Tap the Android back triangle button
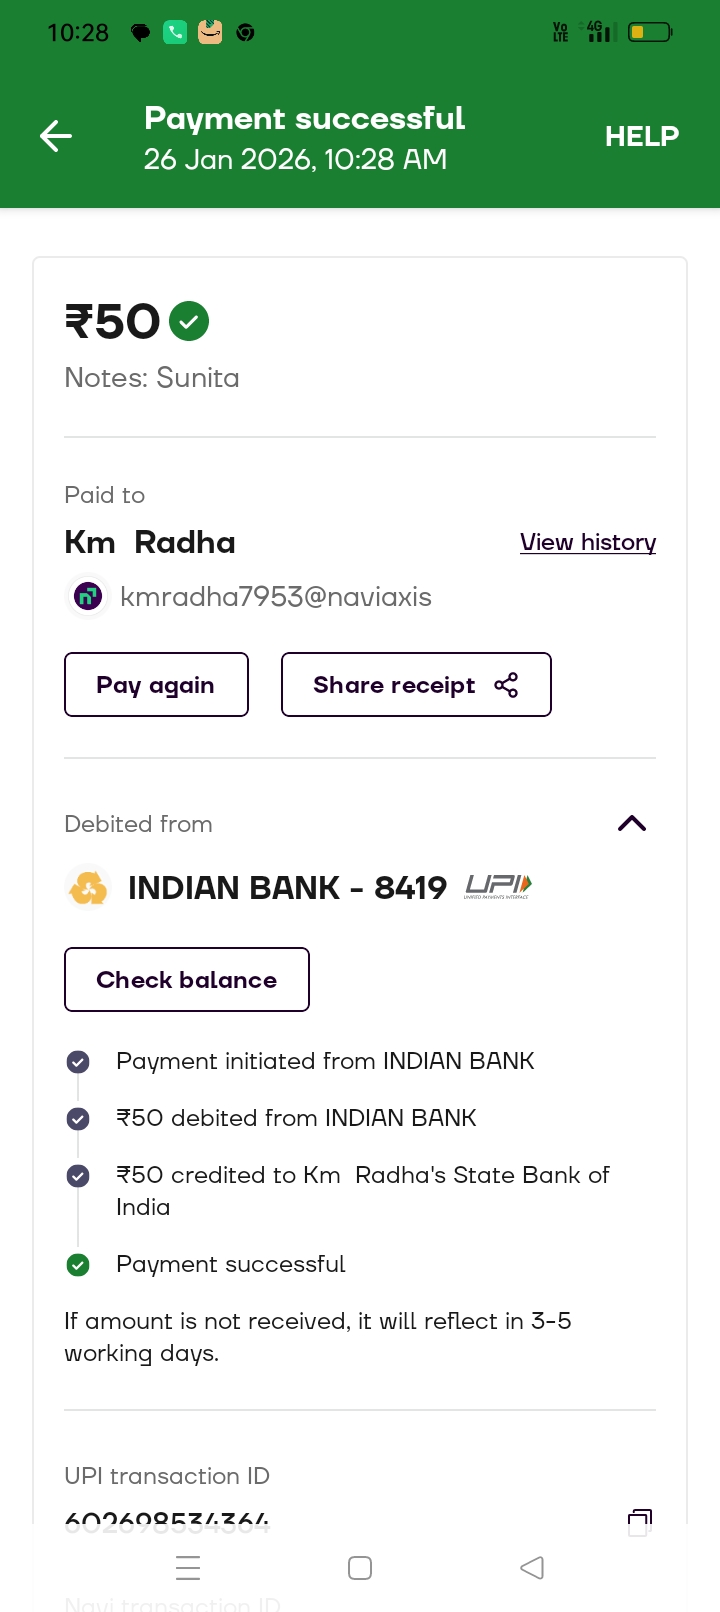The height and width of the screenshot is (1612, 720). click(x=532, y=1568)
